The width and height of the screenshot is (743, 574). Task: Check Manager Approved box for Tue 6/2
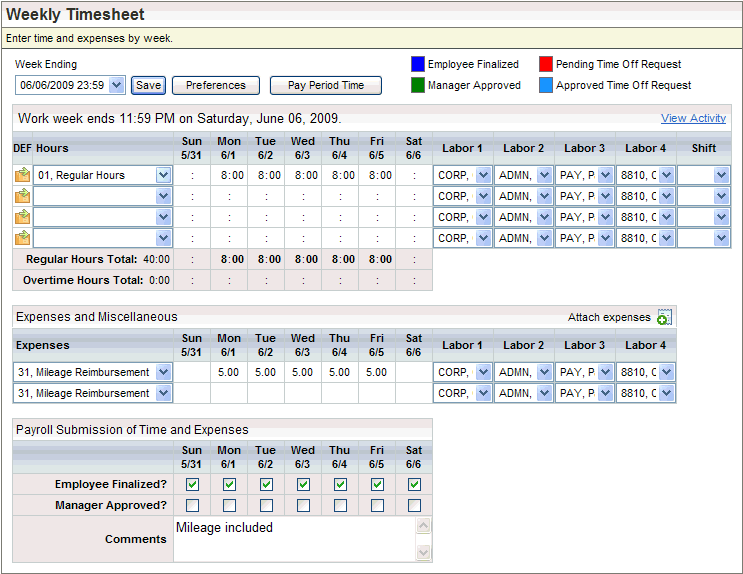point(266,505)
